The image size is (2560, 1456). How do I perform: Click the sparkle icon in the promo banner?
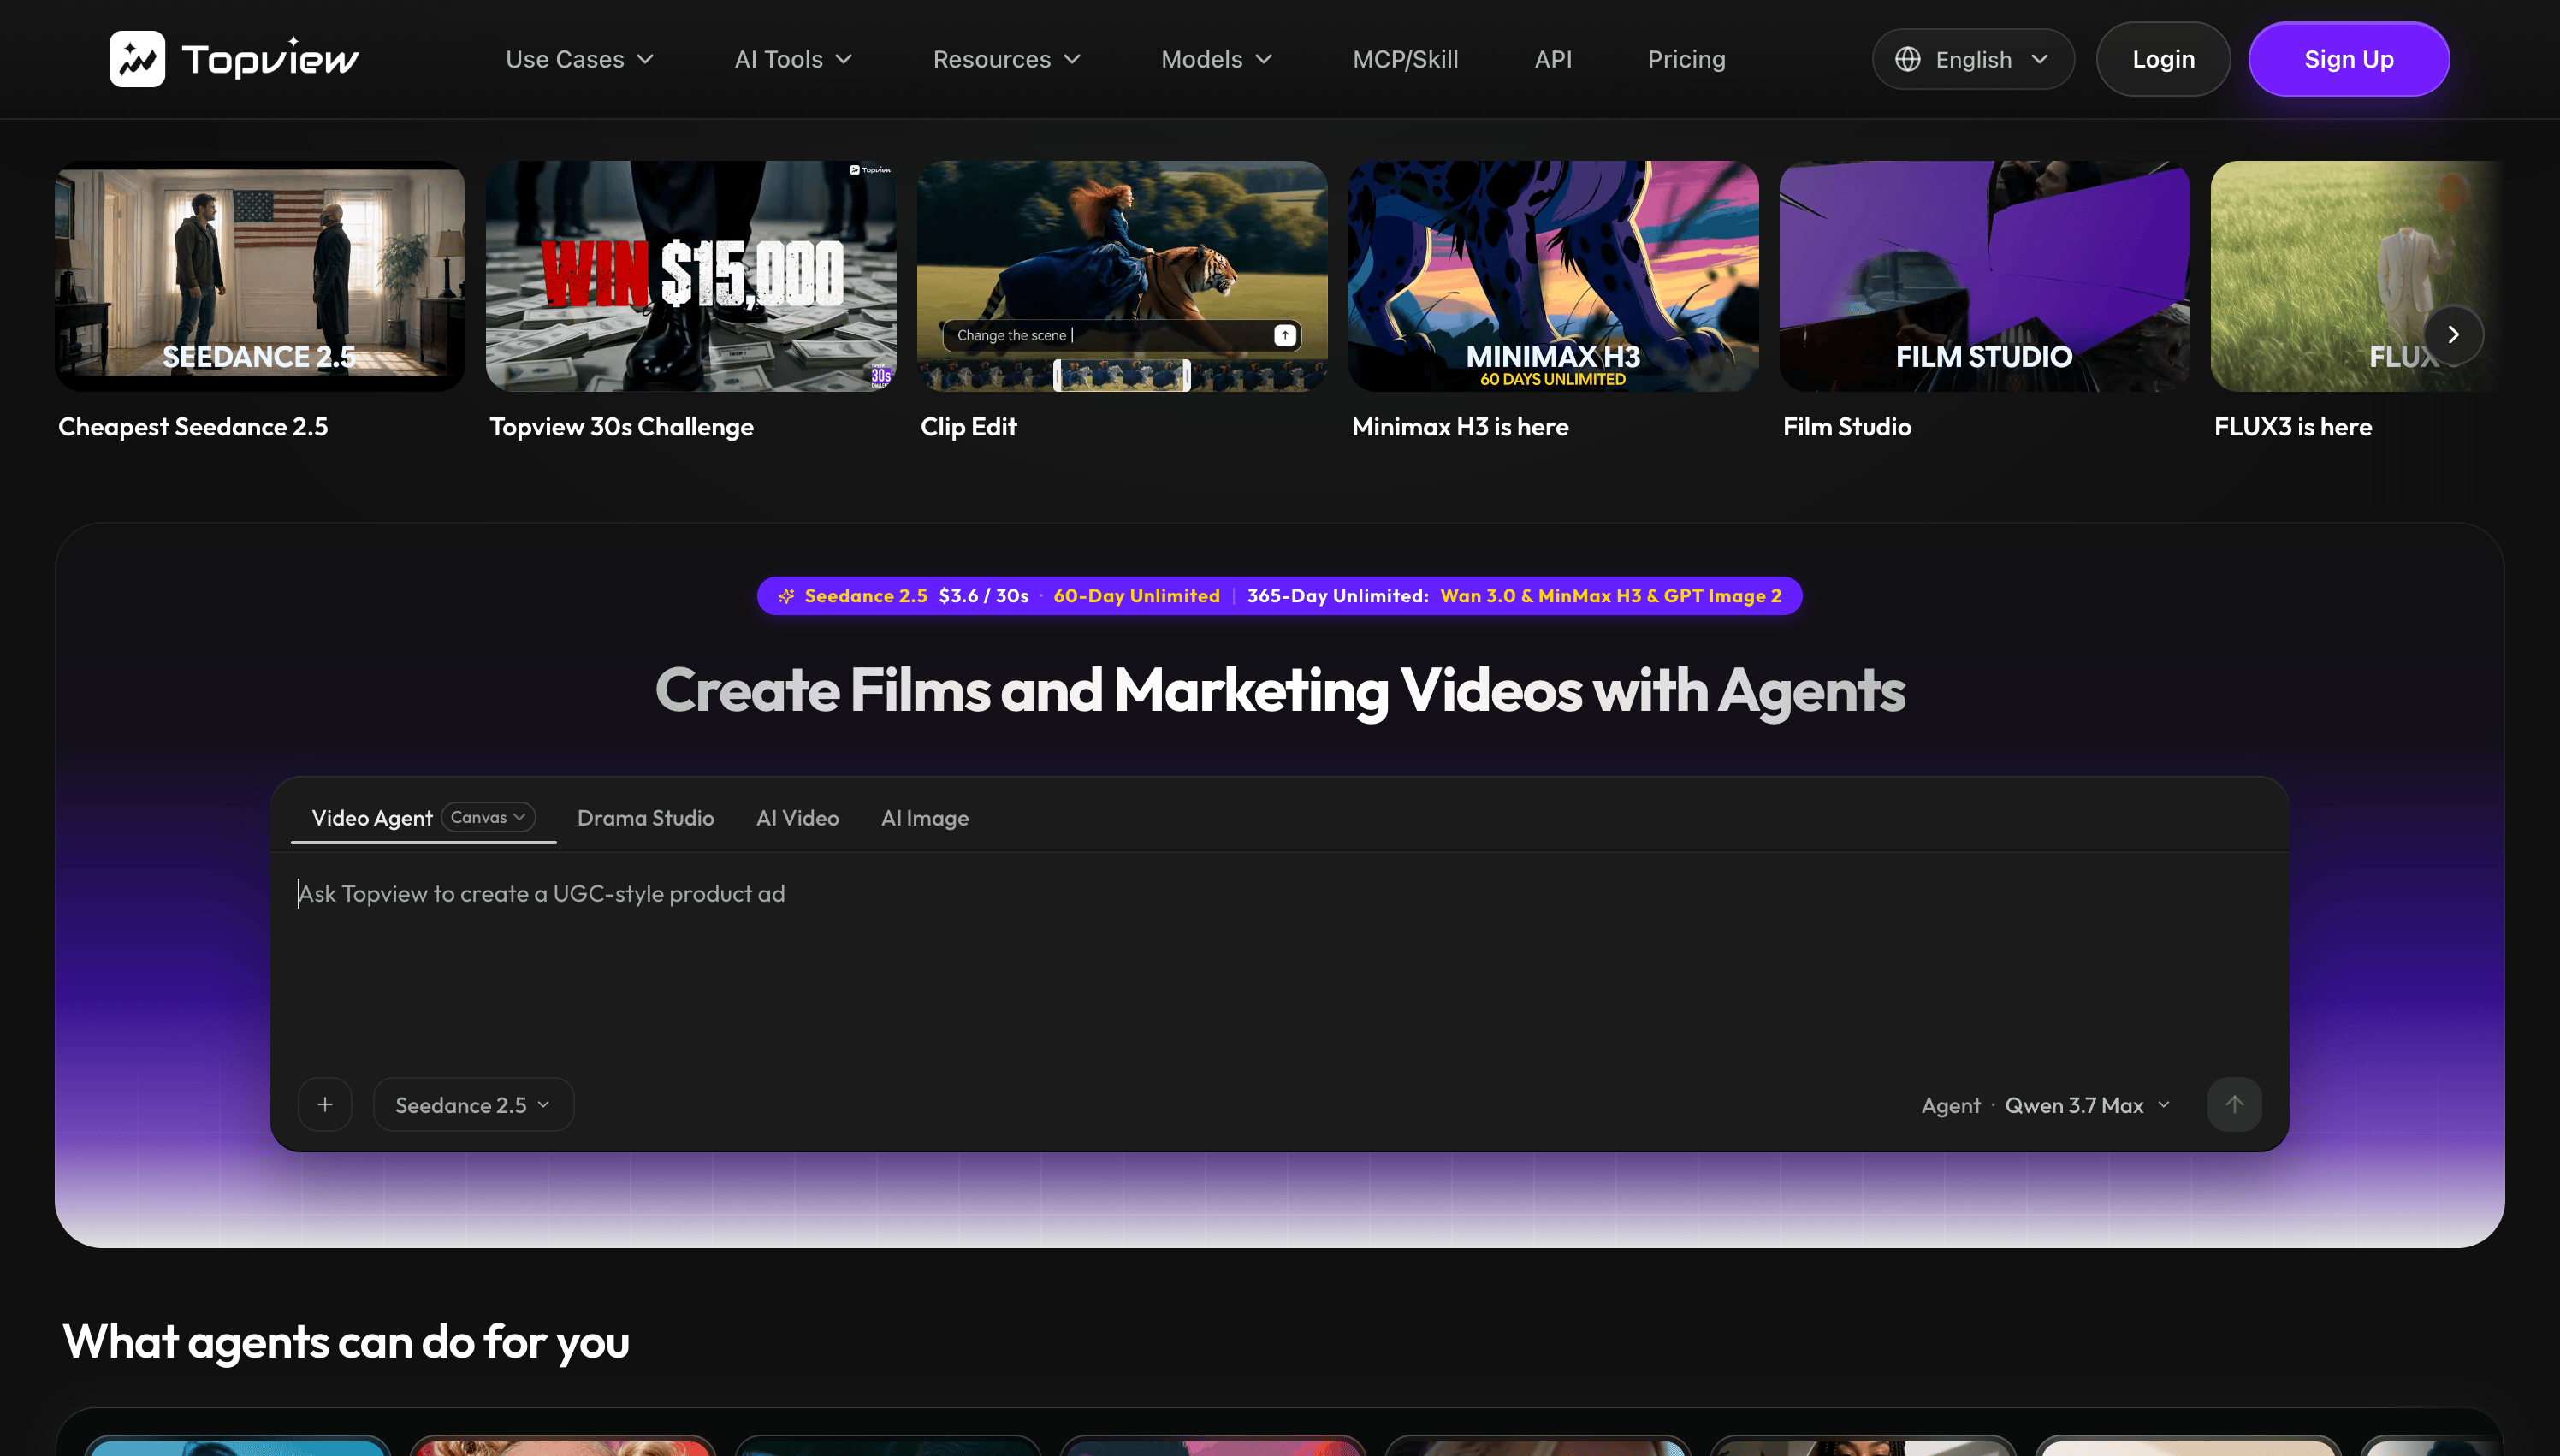click(x=786, y=596)
